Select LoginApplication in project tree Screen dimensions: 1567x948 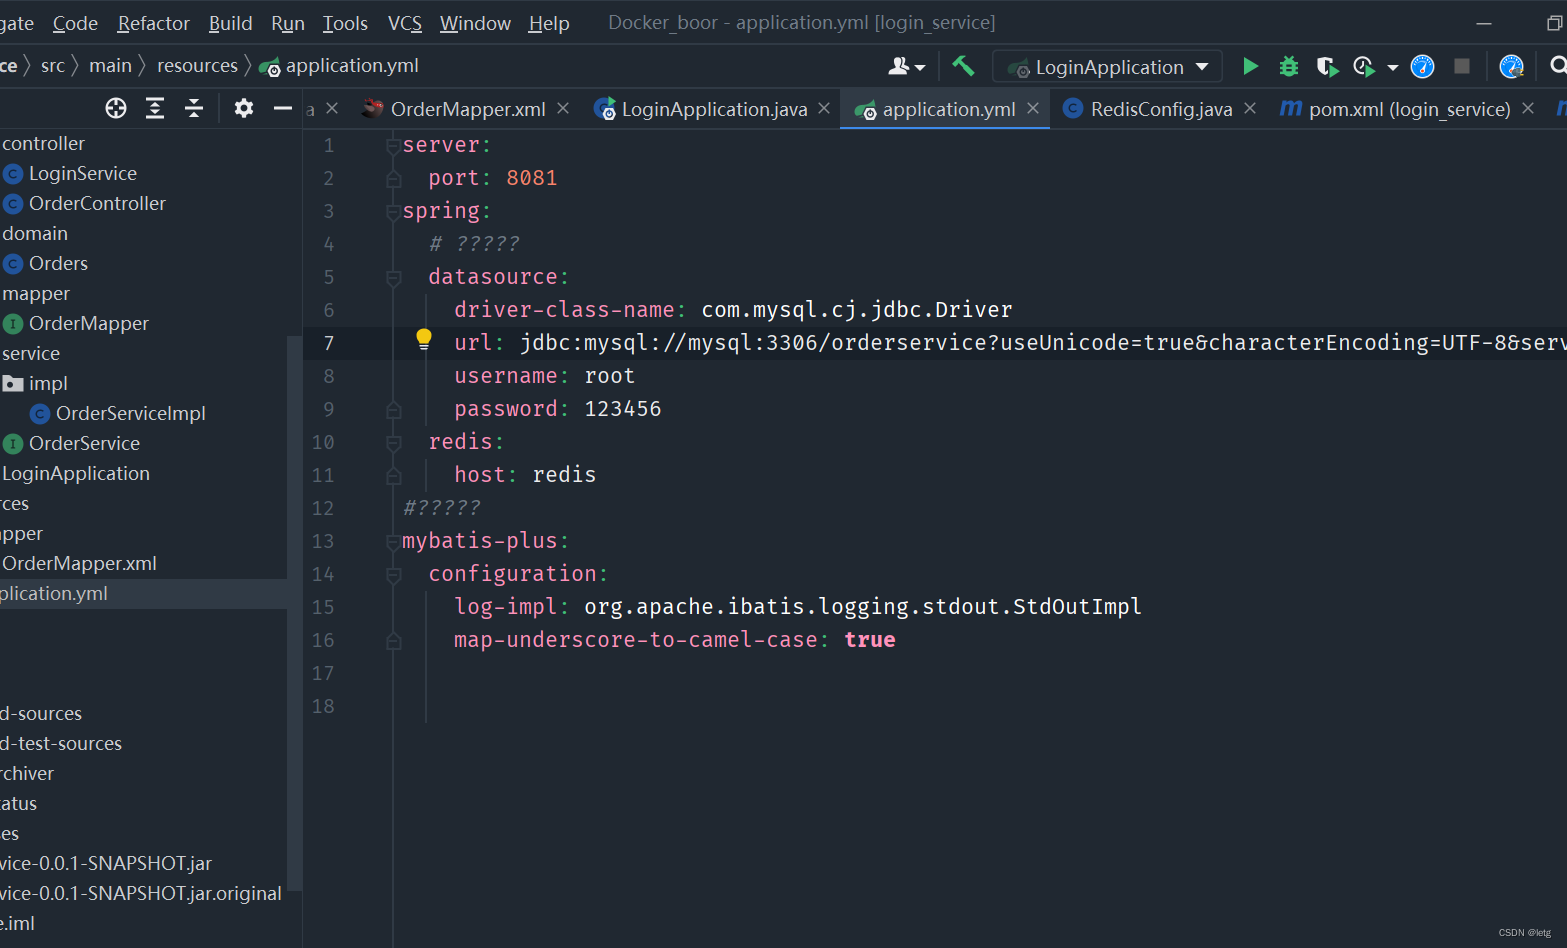(75, 473)
